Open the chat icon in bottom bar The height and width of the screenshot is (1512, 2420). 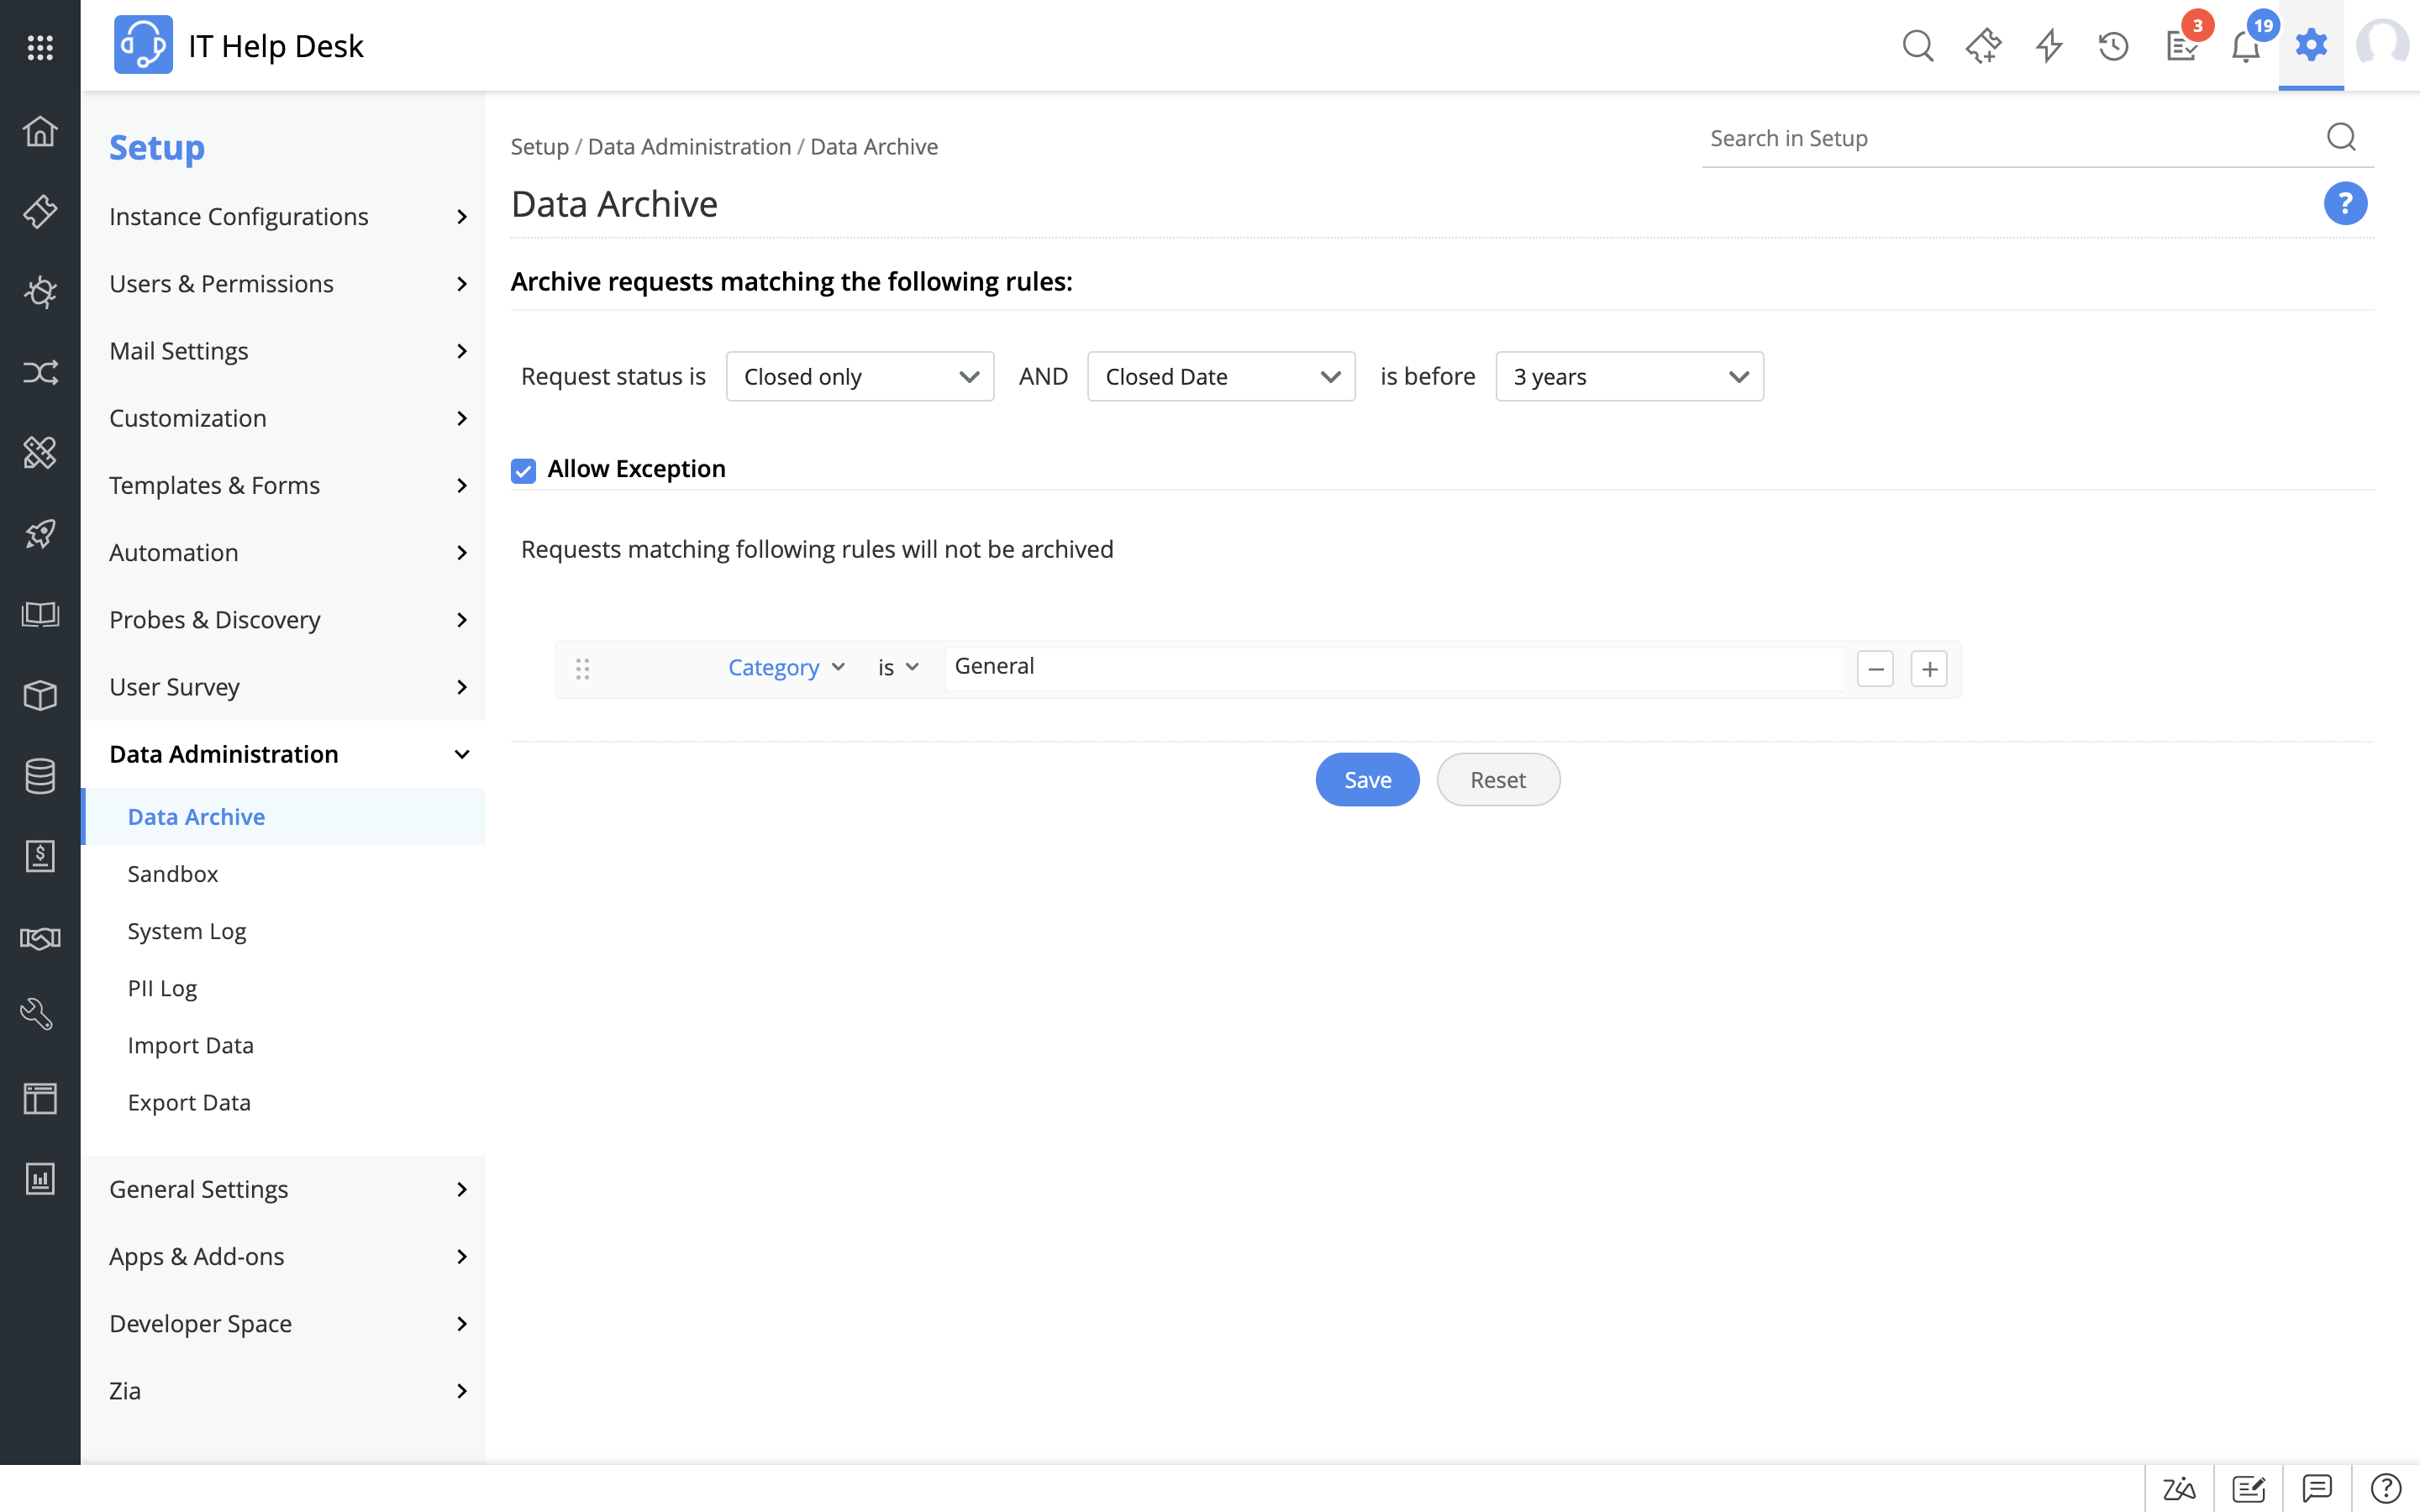click(x=2316, y=1488)
